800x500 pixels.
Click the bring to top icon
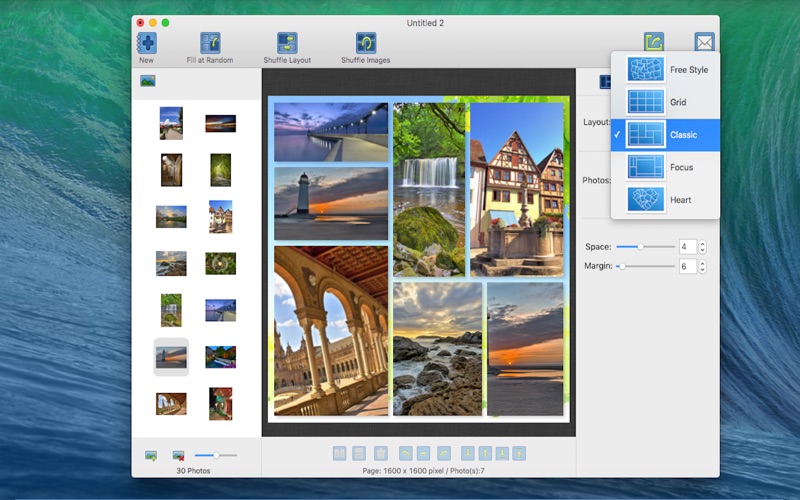[519, 453]
